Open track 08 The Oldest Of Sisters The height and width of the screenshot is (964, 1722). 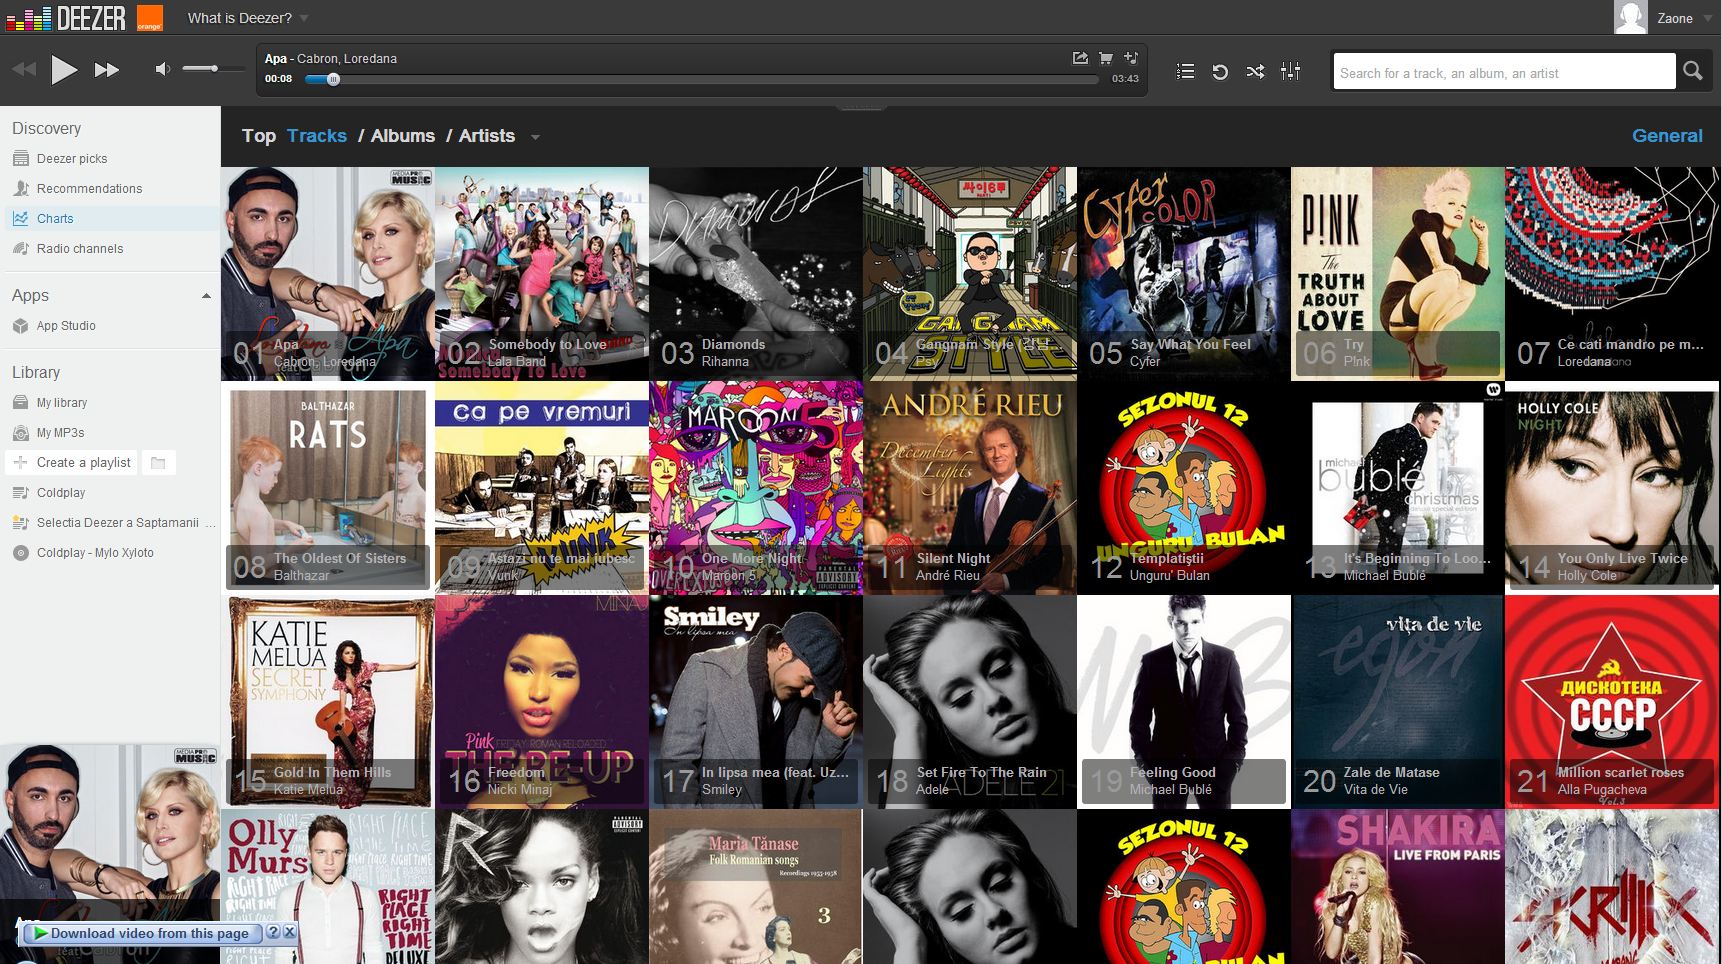328,488
